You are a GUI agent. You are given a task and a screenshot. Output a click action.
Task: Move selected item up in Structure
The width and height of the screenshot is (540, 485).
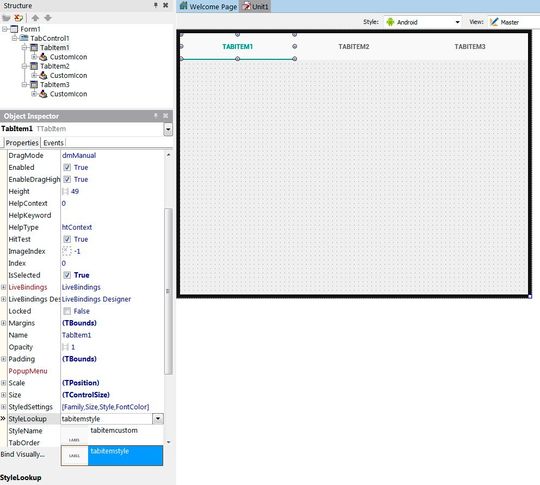pos(35,18)
